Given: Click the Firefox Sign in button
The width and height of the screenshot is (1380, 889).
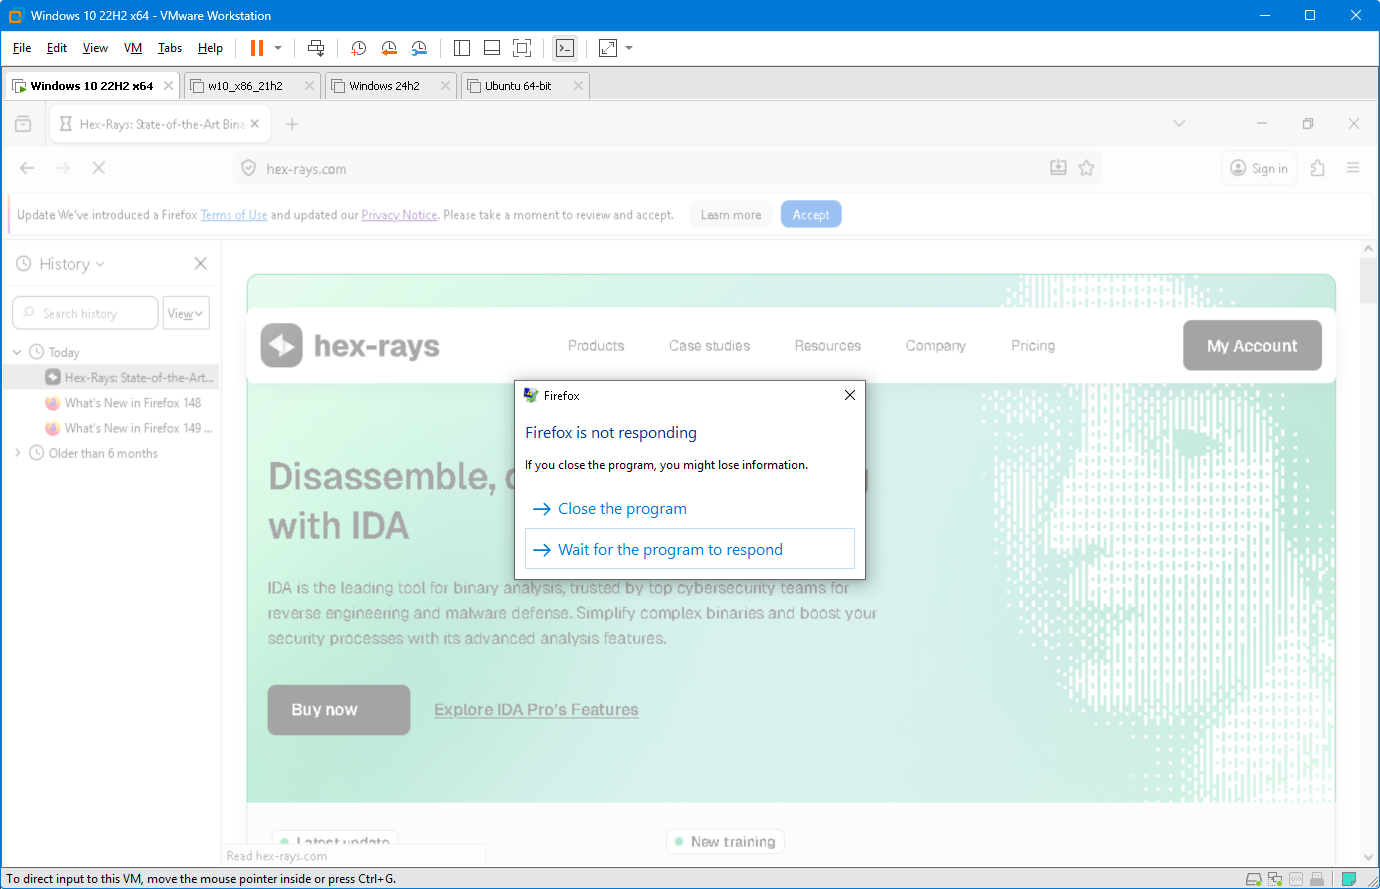Looking at the screenshot, I should click(x=1259, y=168).
